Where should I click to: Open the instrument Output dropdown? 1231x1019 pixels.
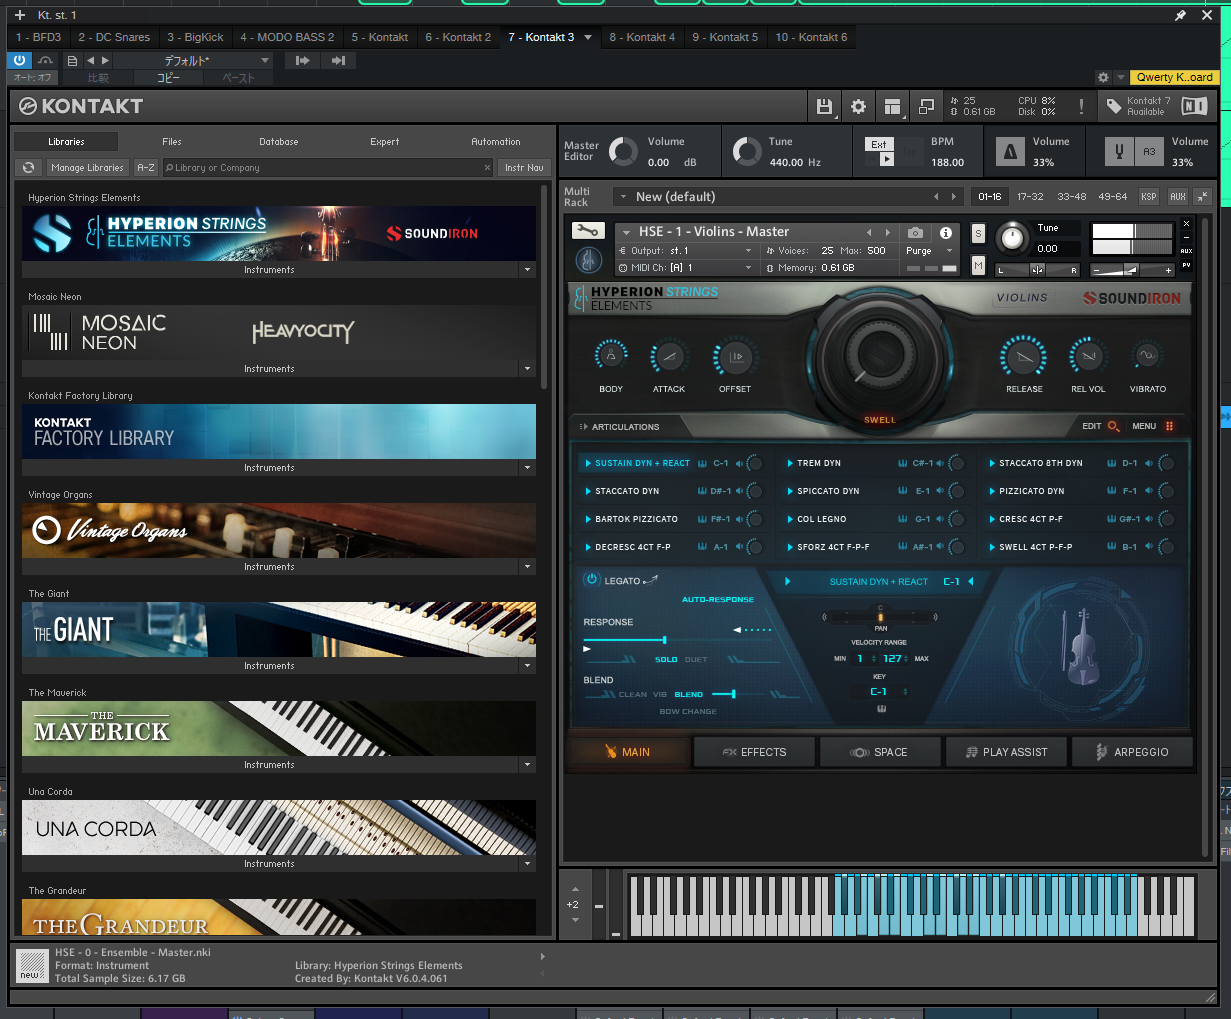tap(686, 251)
